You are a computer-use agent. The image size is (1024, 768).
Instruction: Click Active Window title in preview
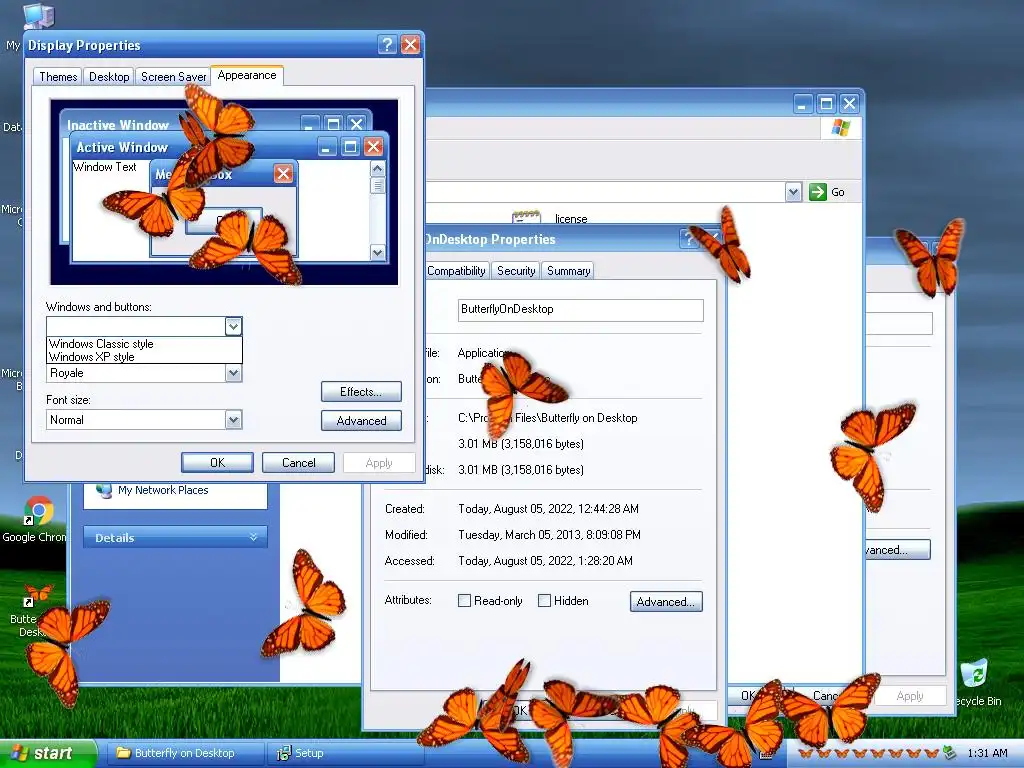[122, 147]
